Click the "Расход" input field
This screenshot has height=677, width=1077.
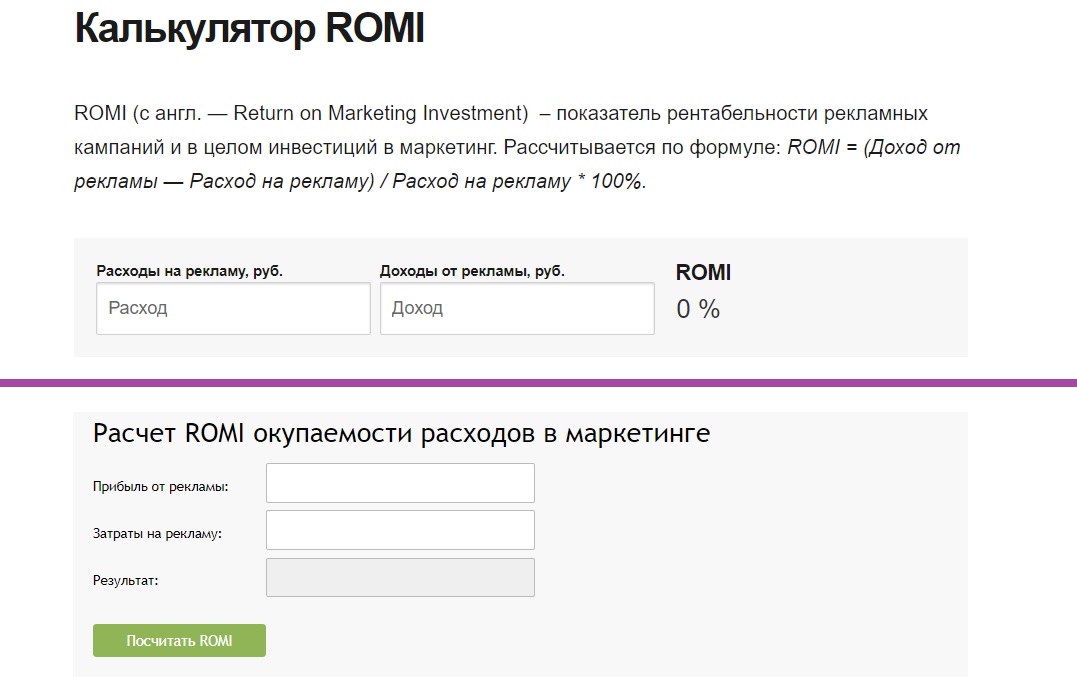pos(232,308)
